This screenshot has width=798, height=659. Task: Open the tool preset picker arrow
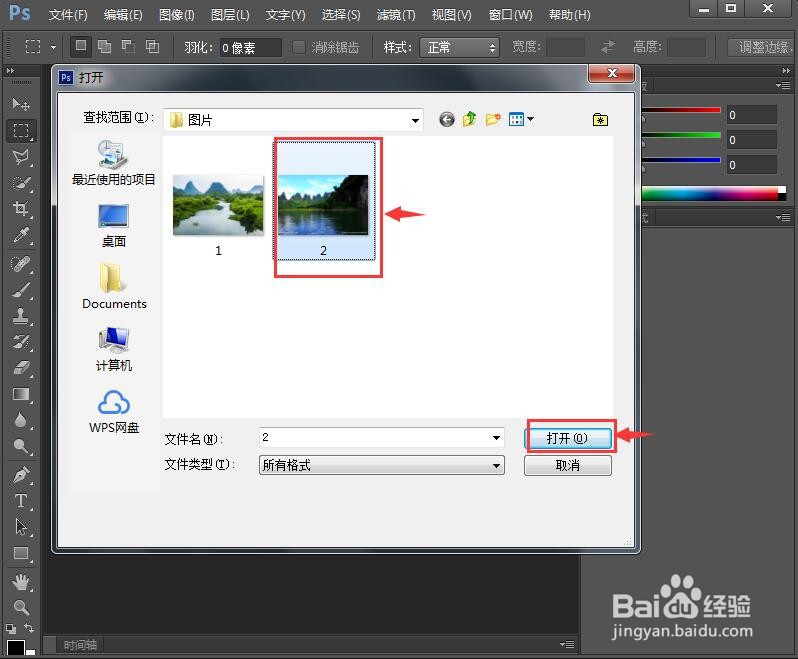[53, 47]
